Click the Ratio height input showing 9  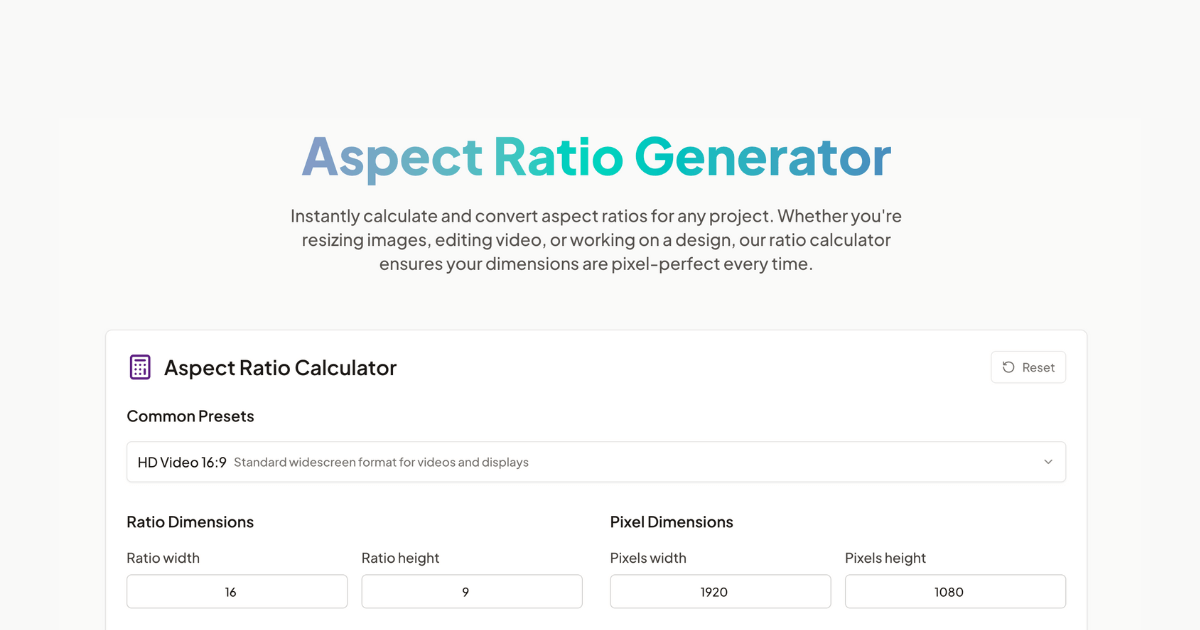click(x=471, y=591)
